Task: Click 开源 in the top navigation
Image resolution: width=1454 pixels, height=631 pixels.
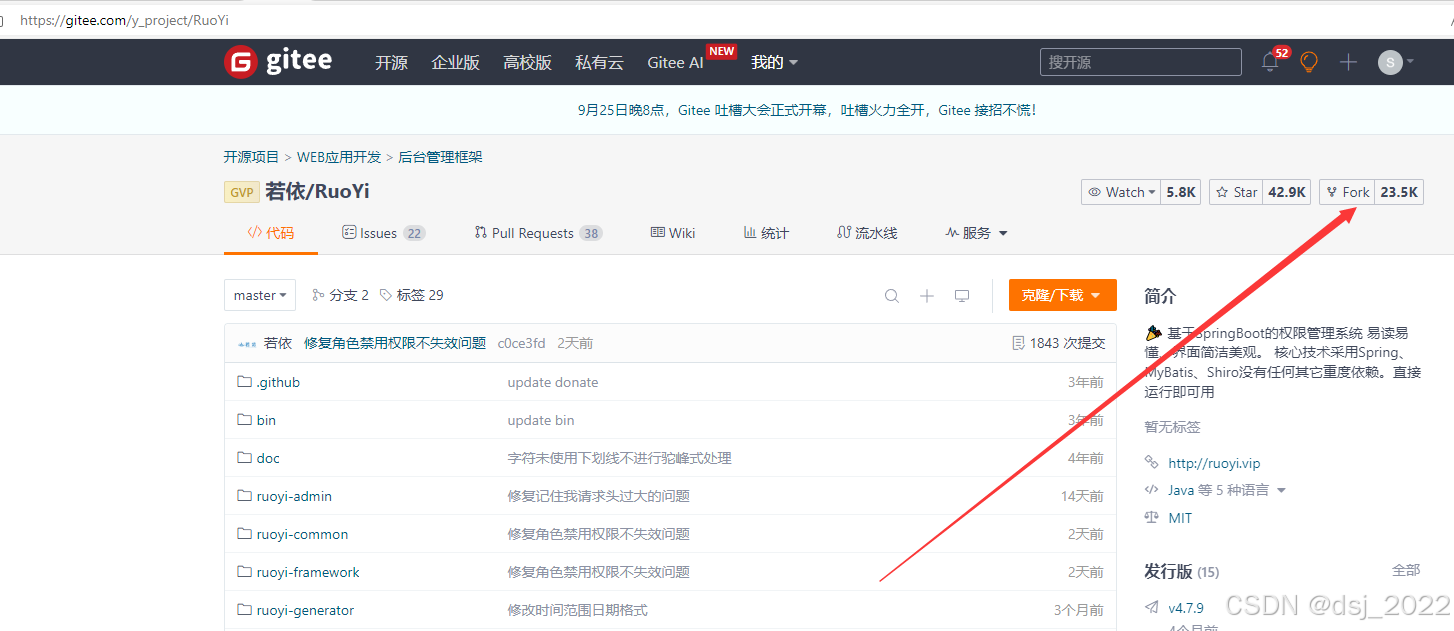Action: point(391,62)
